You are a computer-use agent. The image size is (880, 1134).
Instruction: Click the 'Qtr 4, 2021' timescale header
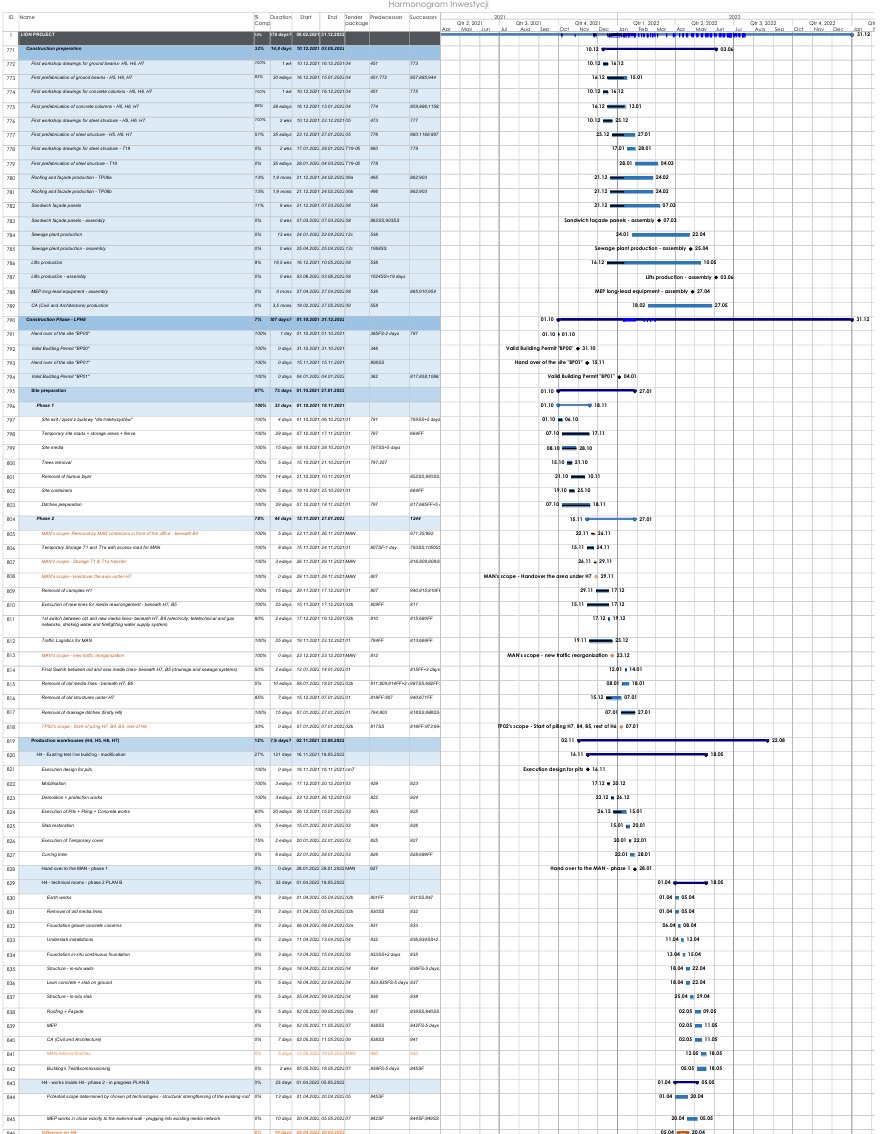[587, 23]
